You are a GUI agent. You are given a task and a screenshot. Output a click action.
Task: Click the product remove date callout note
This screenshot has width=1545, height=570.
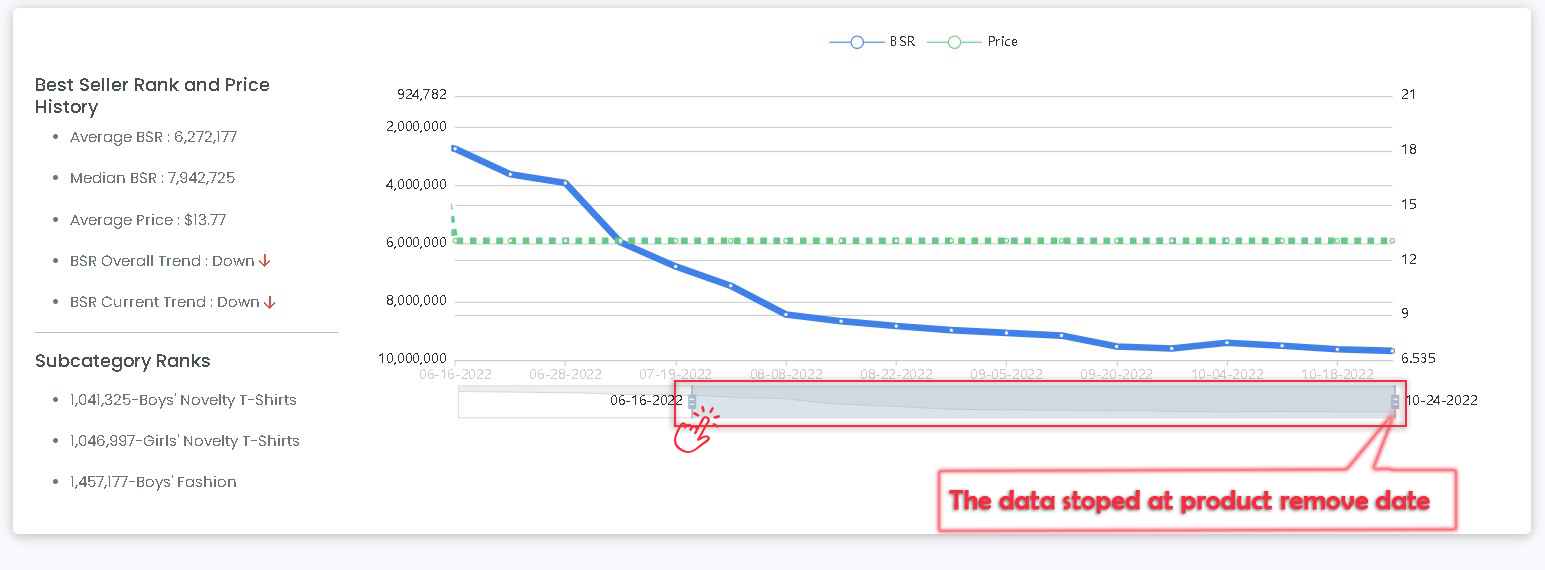click(1189, 500)
